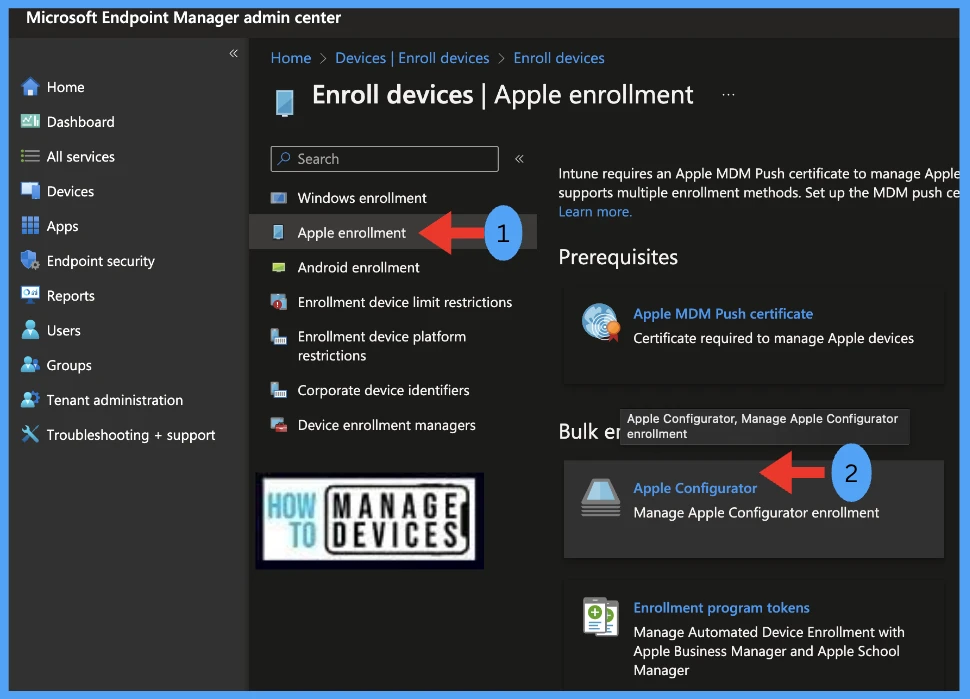Click the Enrollment device platform restrictions icon
This screenshot has height=699, width=970.
pos(279,337)
